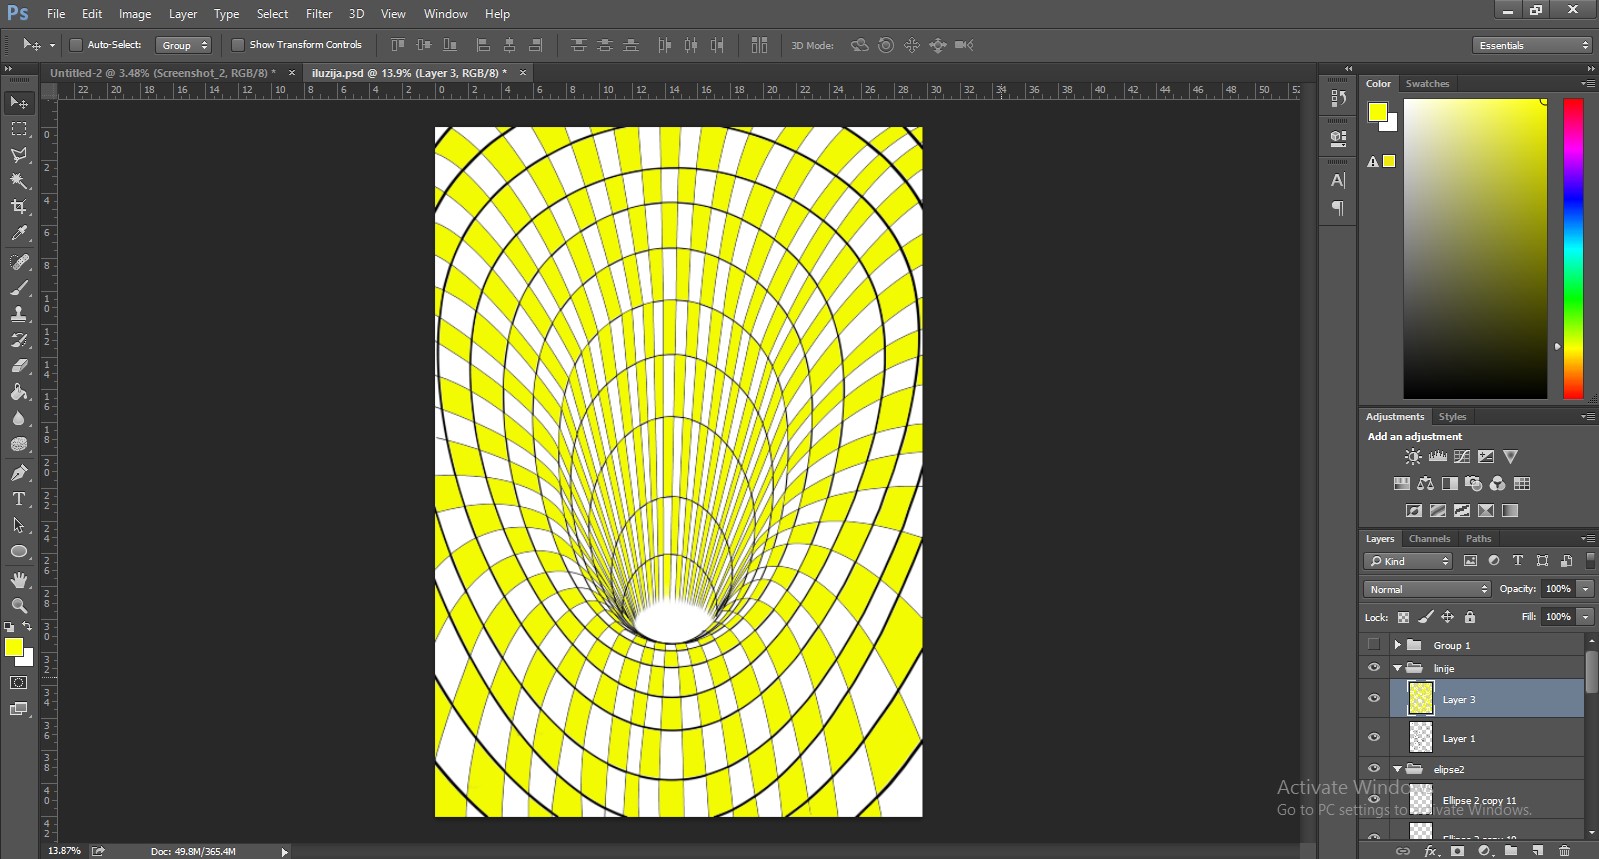This screenshot has height=859, width=1599.
Task: Open Auto-Select Group dropdown
Action: [184, 45]
